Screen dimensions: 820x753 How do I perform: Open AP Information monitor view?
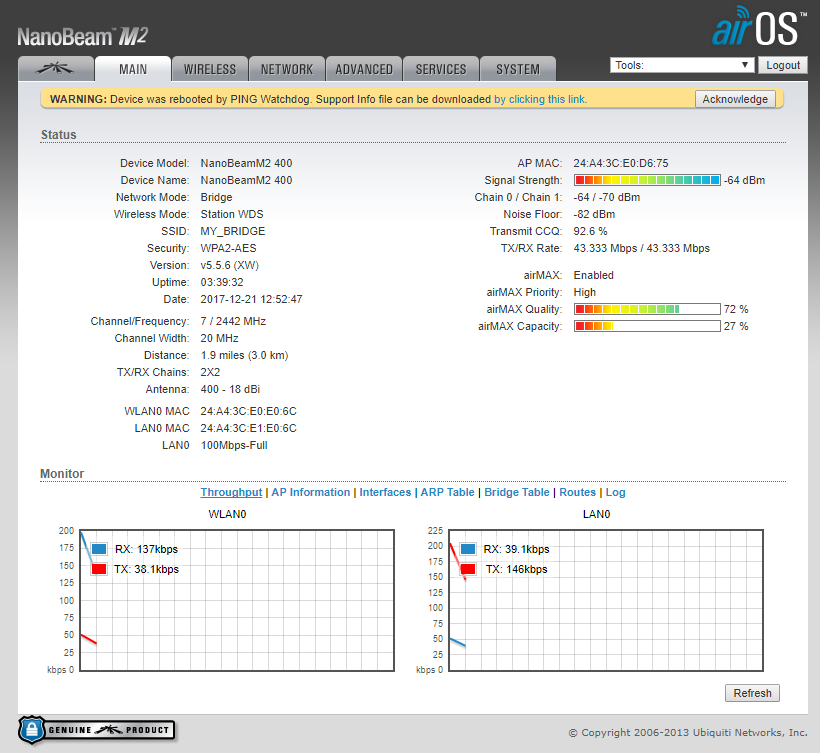[x=311, y=492]
